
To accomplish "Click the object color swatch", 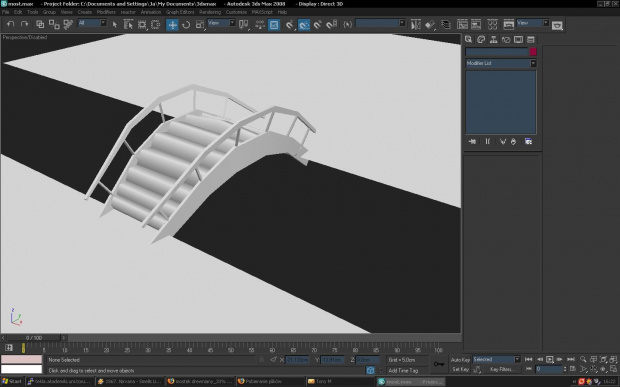I will point(533,52).
